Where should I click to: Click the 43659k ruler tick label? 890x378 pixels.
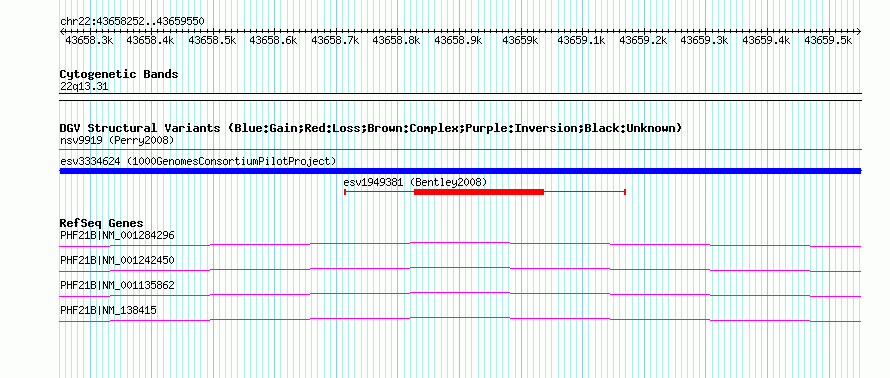tap(520, 40)
